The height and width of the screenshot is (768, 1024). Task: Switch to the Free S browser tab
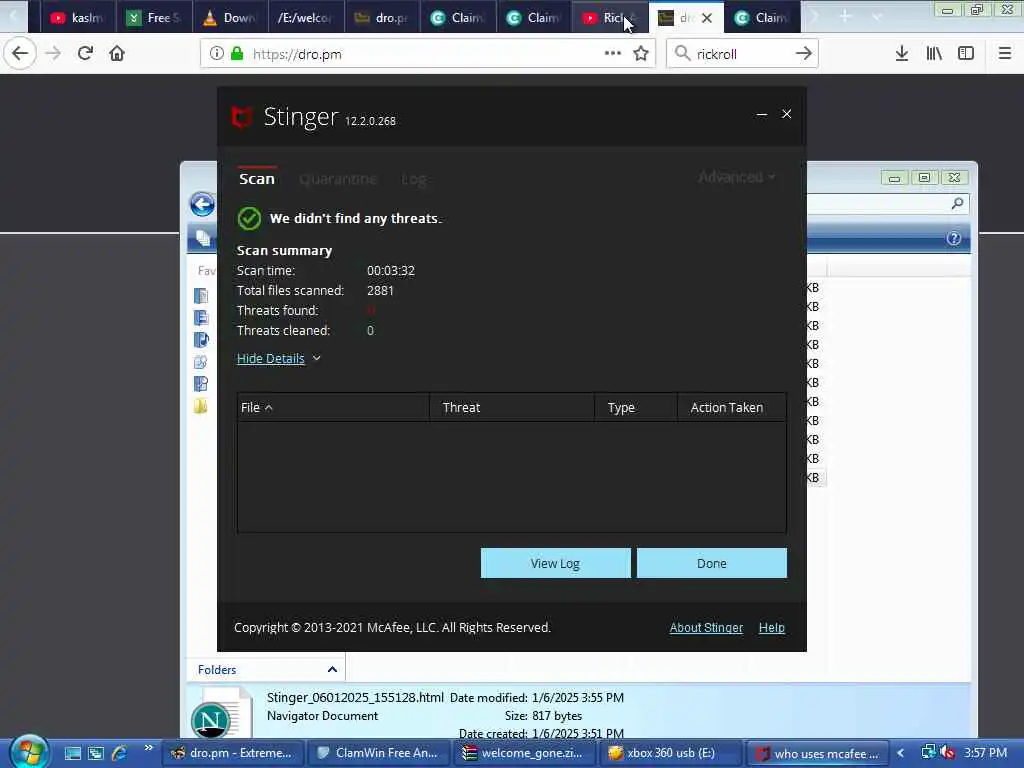(x=154, y=18)
